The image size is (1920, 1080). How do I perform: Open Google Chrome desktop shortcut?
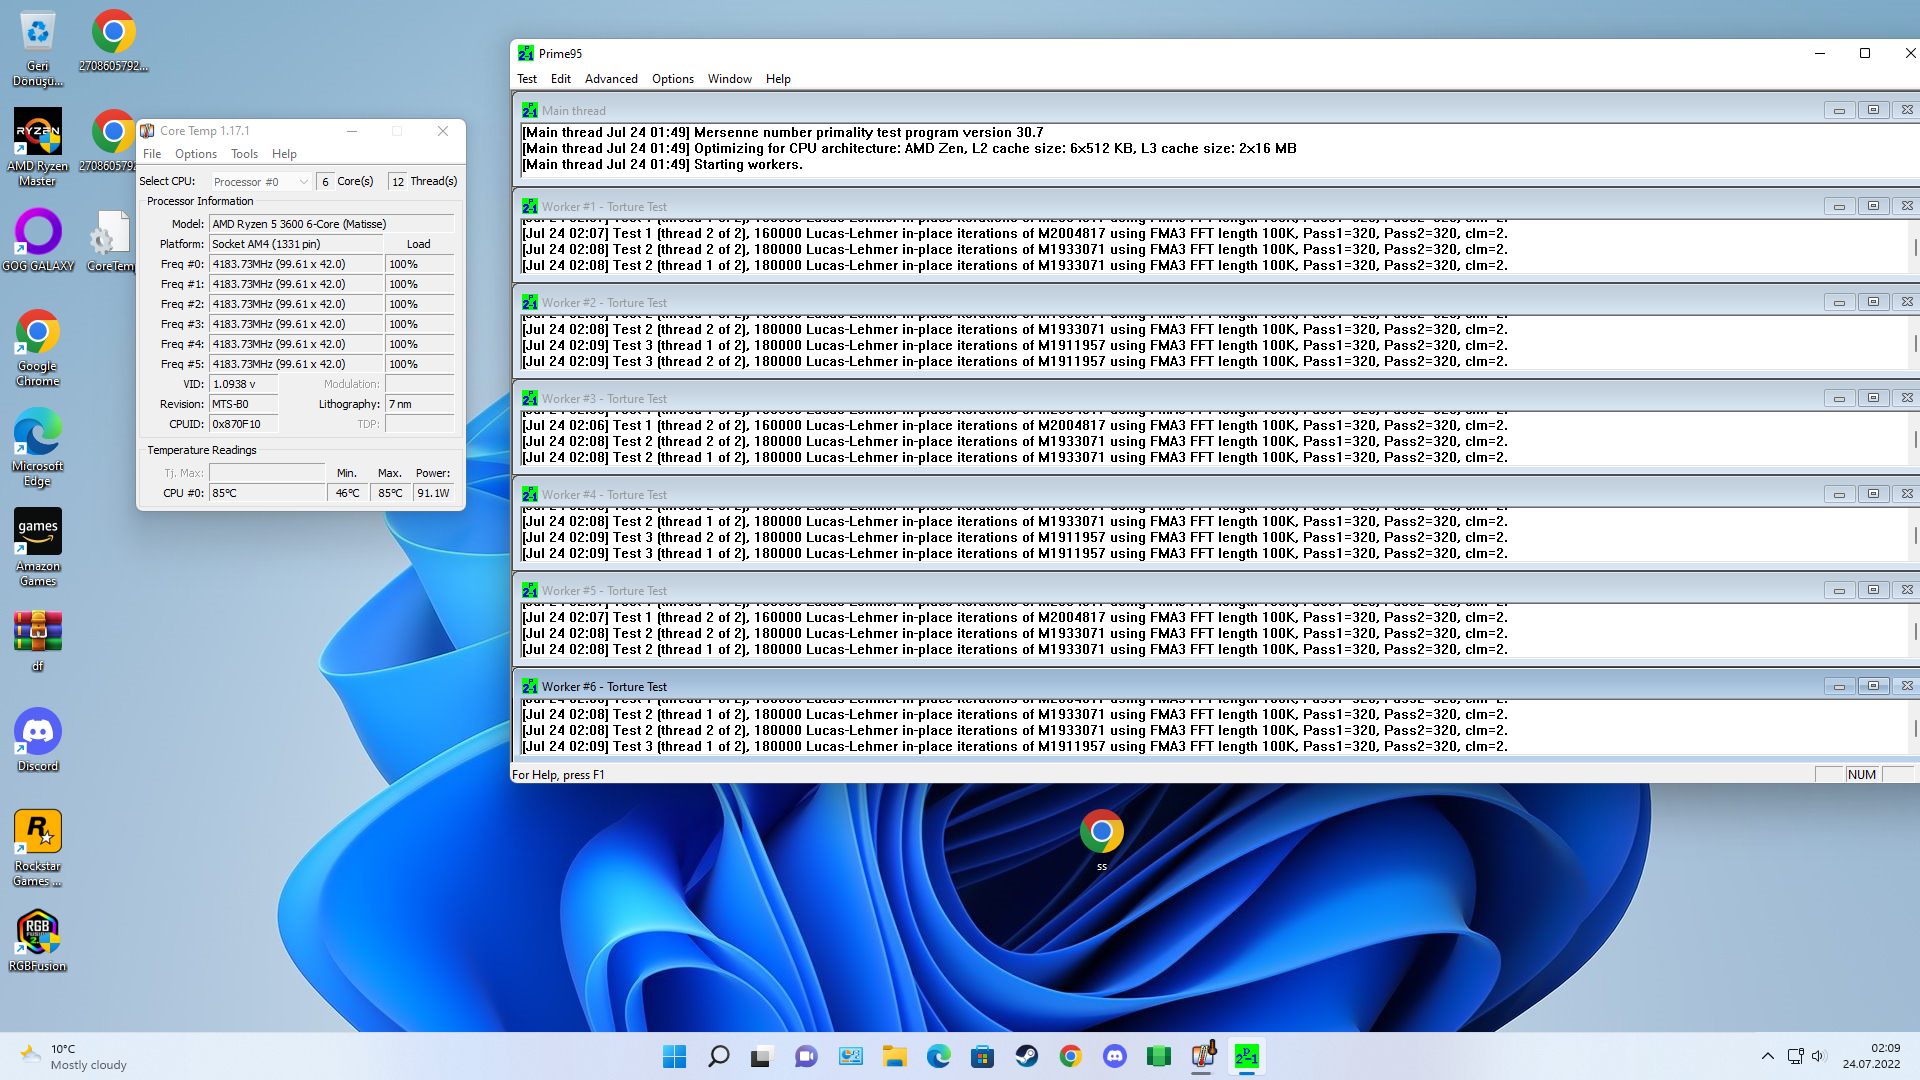click(x=37, y=348)
